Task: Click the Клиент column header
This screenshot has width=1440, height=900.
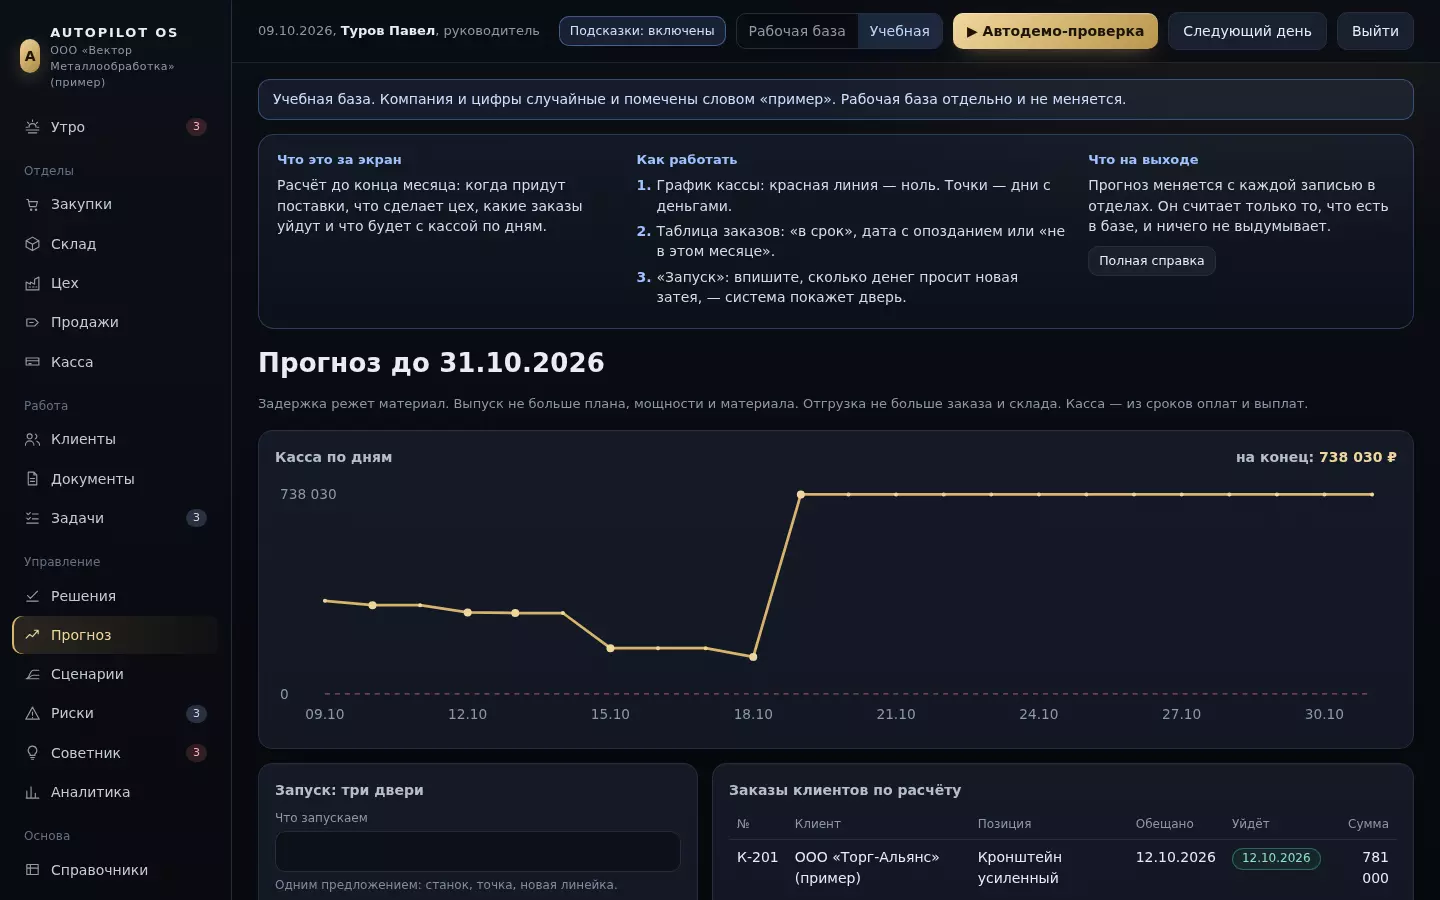Action: (818, 824)
